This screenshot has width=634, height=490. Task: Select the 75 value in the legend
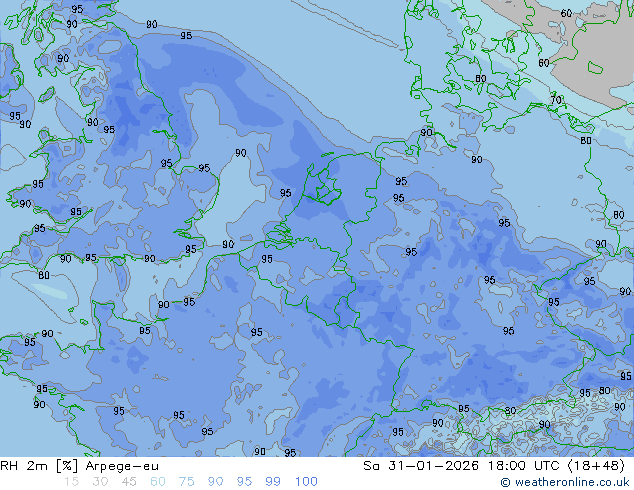point(186,482)
